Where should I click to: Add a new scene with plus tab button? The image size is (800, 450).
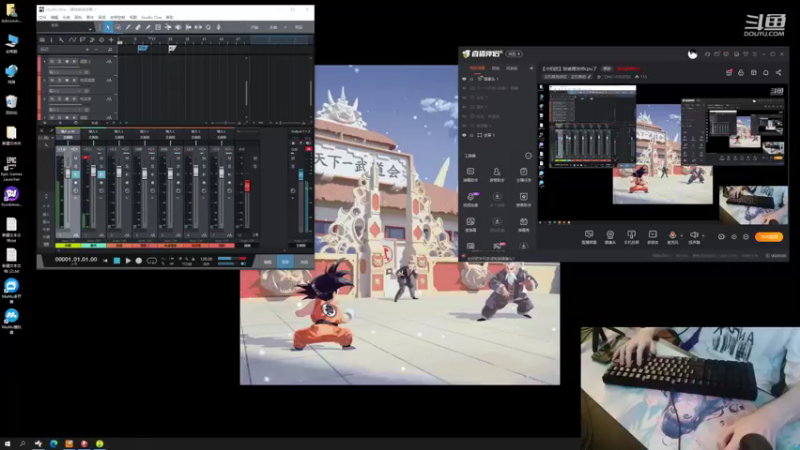coord(531,68)
